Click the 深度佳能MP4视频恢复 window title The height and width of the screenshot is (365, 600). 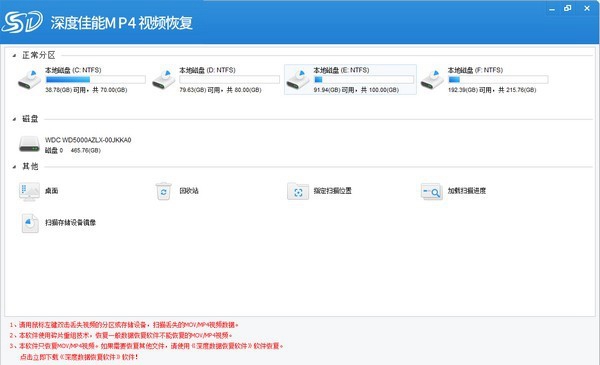pos(122,23)
